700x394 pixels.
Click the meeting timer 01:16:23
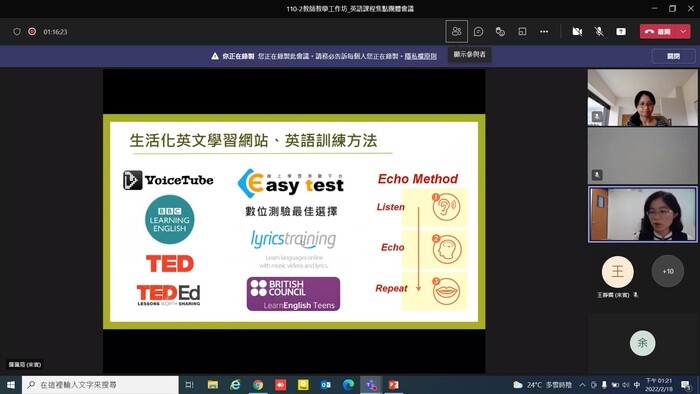point(55,32)
